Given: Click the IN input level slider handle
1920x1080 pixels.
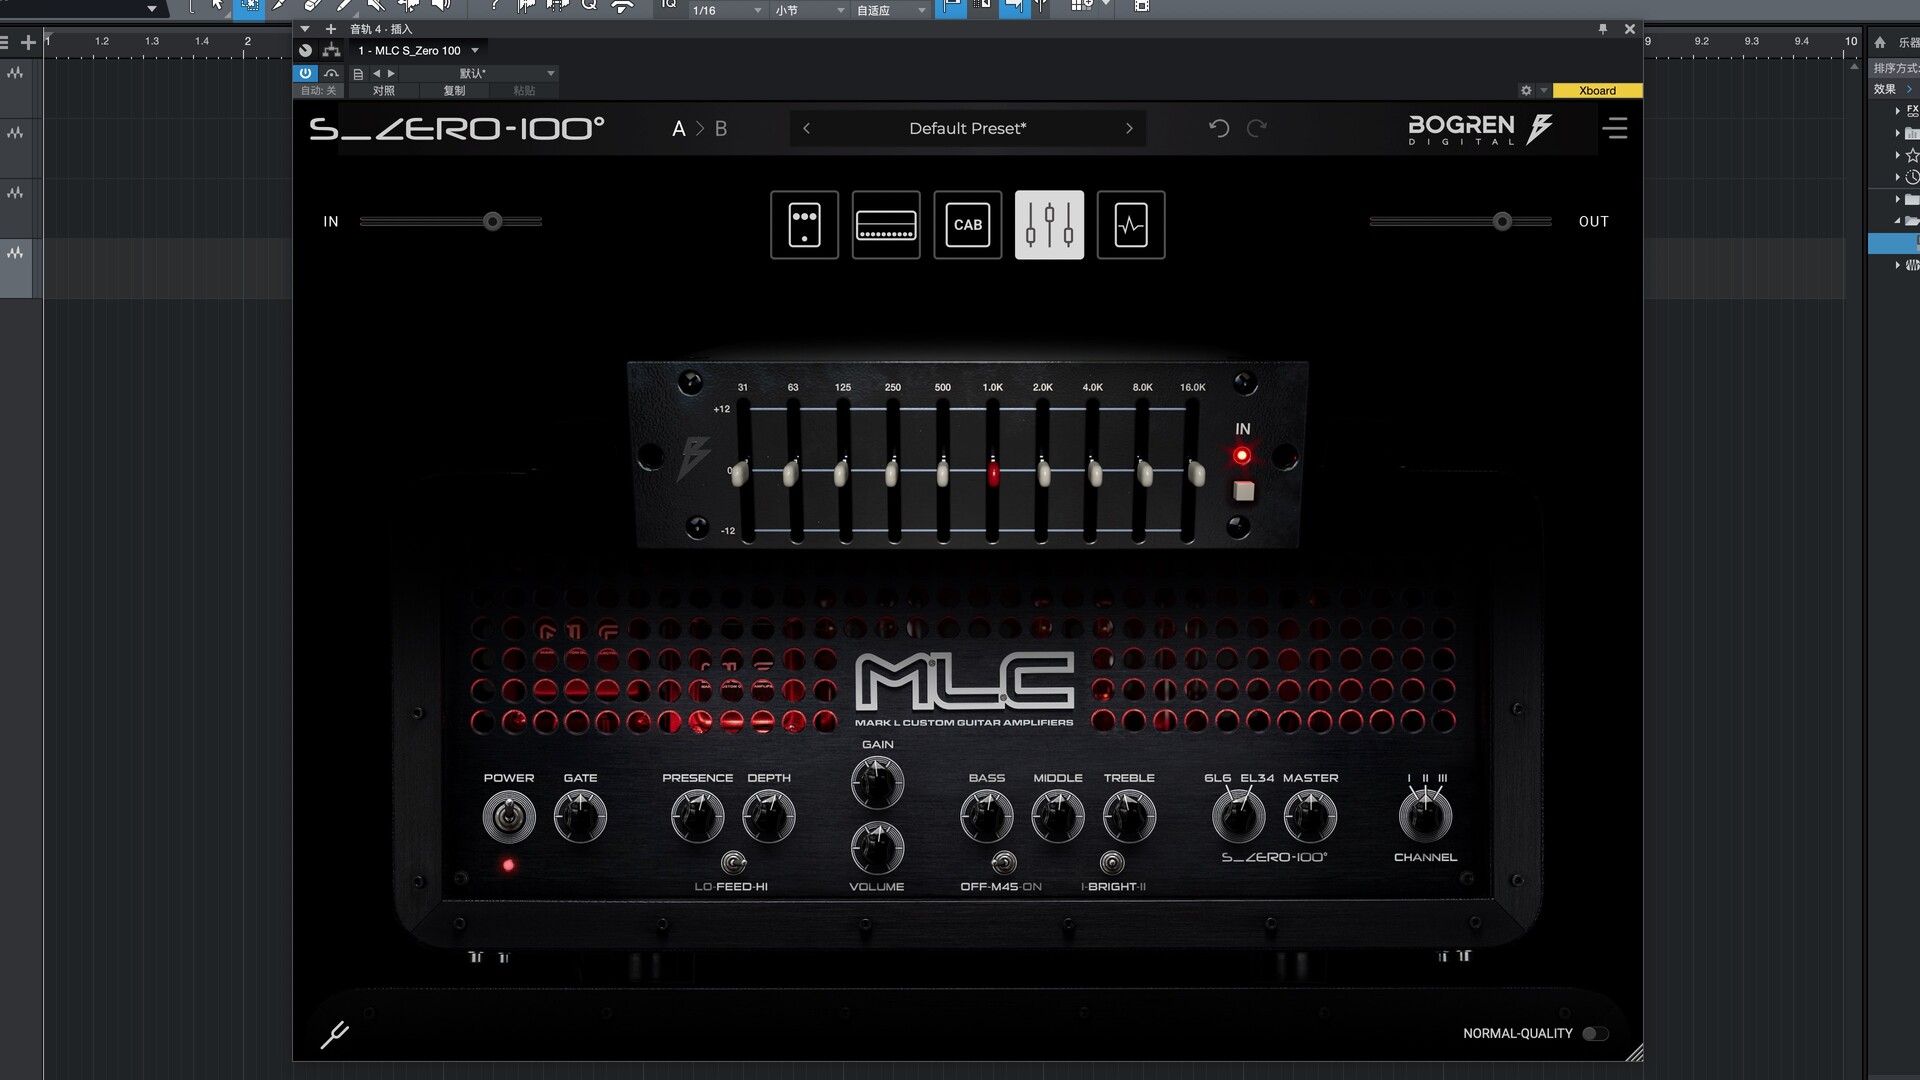Looking at the screenshot, I should pos(492,221).
